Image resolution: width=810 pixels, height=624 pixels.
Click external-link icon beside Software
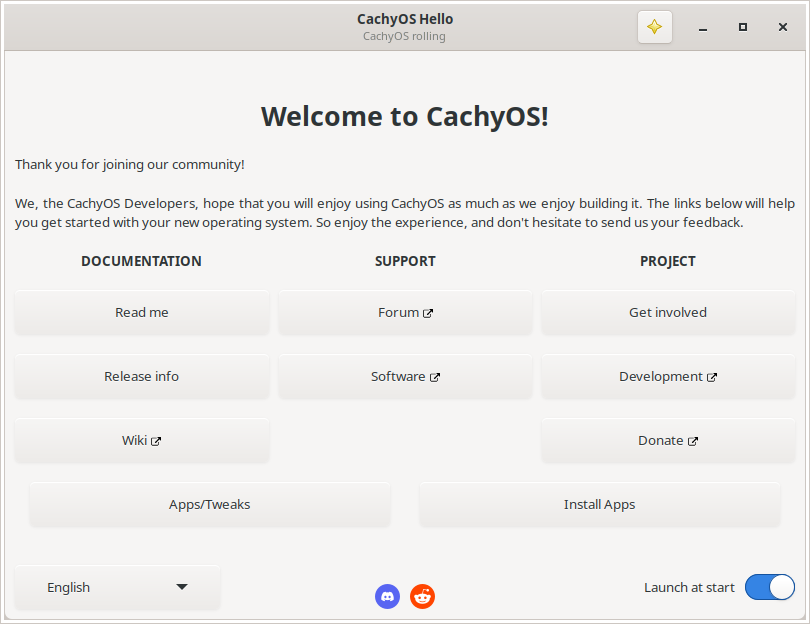(x=435, y=378)
